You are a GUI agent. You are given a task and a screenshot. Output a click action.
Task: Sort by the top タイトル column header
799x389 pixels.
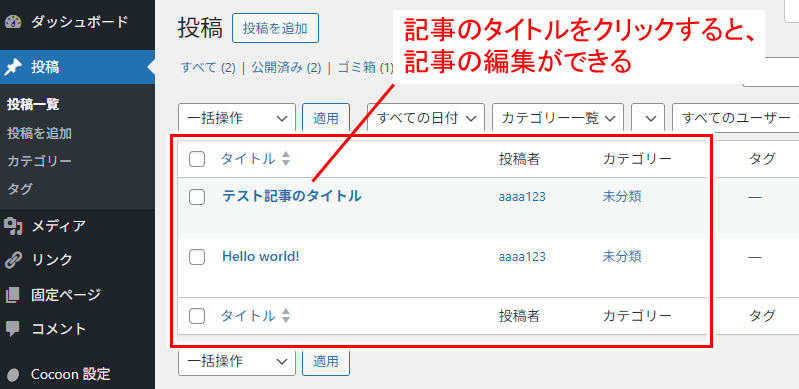[x=248, y=159]
